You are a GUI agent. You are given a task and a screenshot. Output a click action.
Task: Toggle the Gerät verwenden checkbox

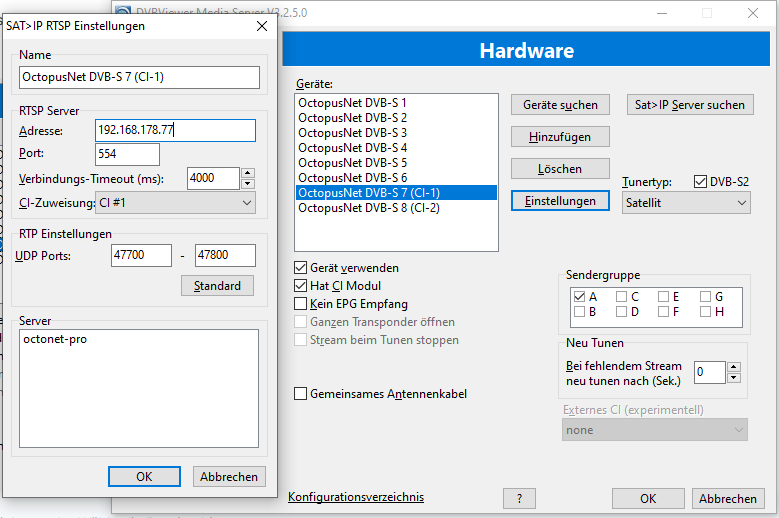point(301,268)
